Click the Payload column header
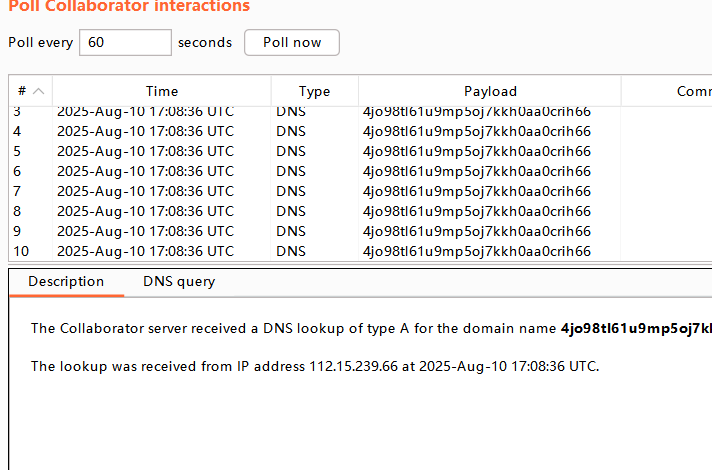The width and height of the screenshot is (712, 470). 490,91
